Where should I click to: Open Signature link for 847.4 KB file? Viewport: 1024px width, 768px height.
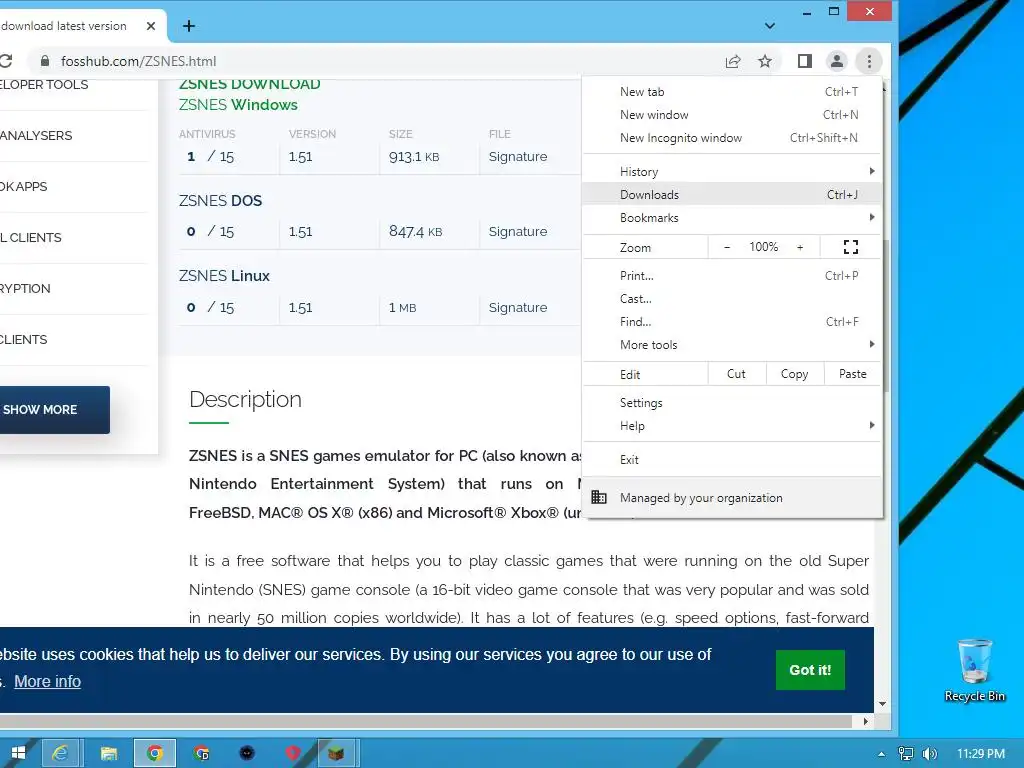pos(518,231)
